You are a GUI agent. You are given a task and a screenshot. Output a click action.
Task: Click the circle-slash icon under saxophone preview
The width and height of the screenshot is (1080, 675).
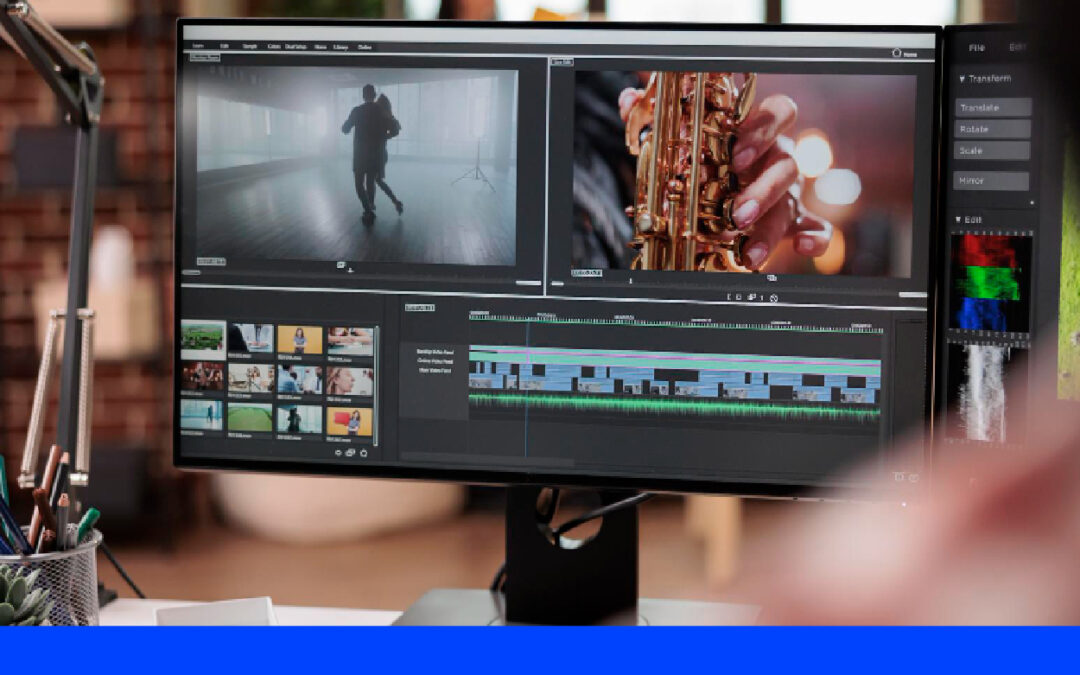click(773, 298)
